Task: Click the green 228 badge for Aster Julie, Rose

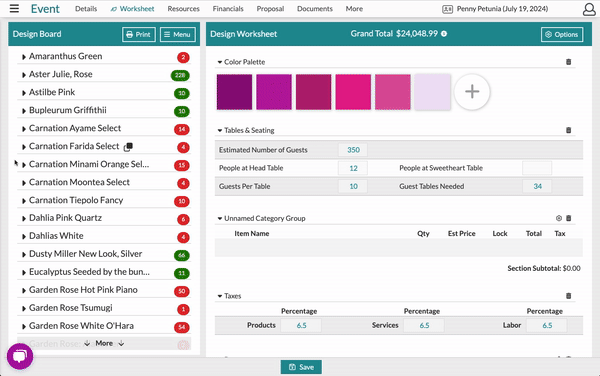Action: pyautogui.click(x=180, y=75)
